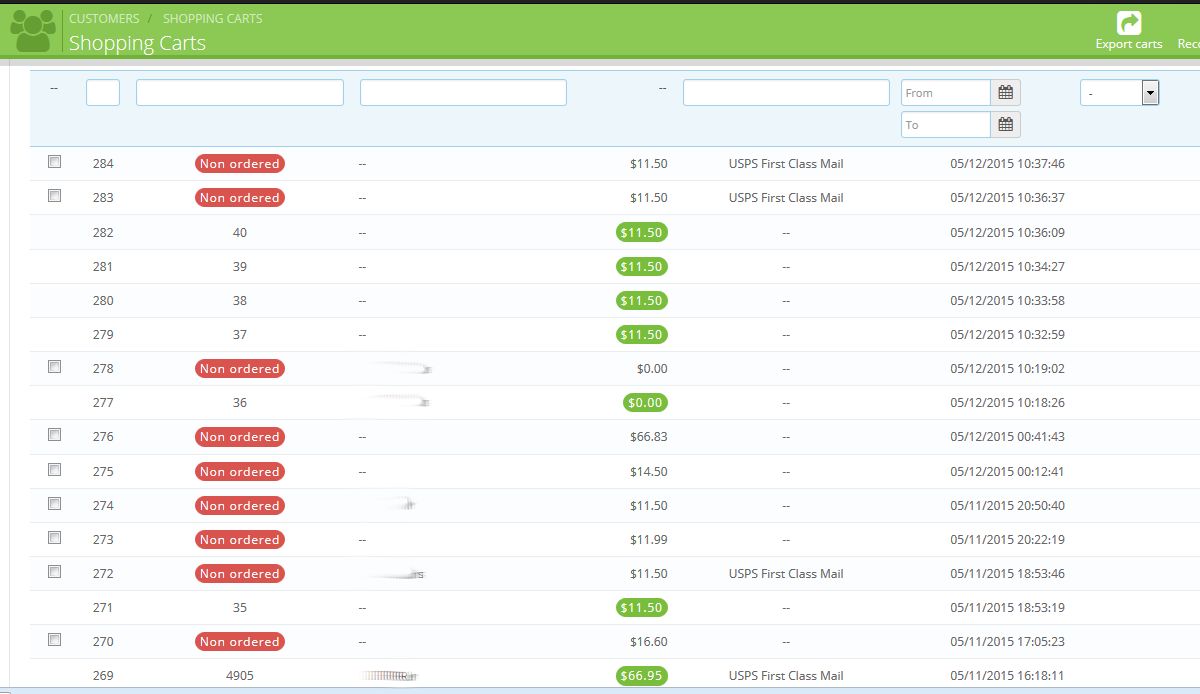
Task: Click the Export carts button label
Action: (x=1129, y=44)
